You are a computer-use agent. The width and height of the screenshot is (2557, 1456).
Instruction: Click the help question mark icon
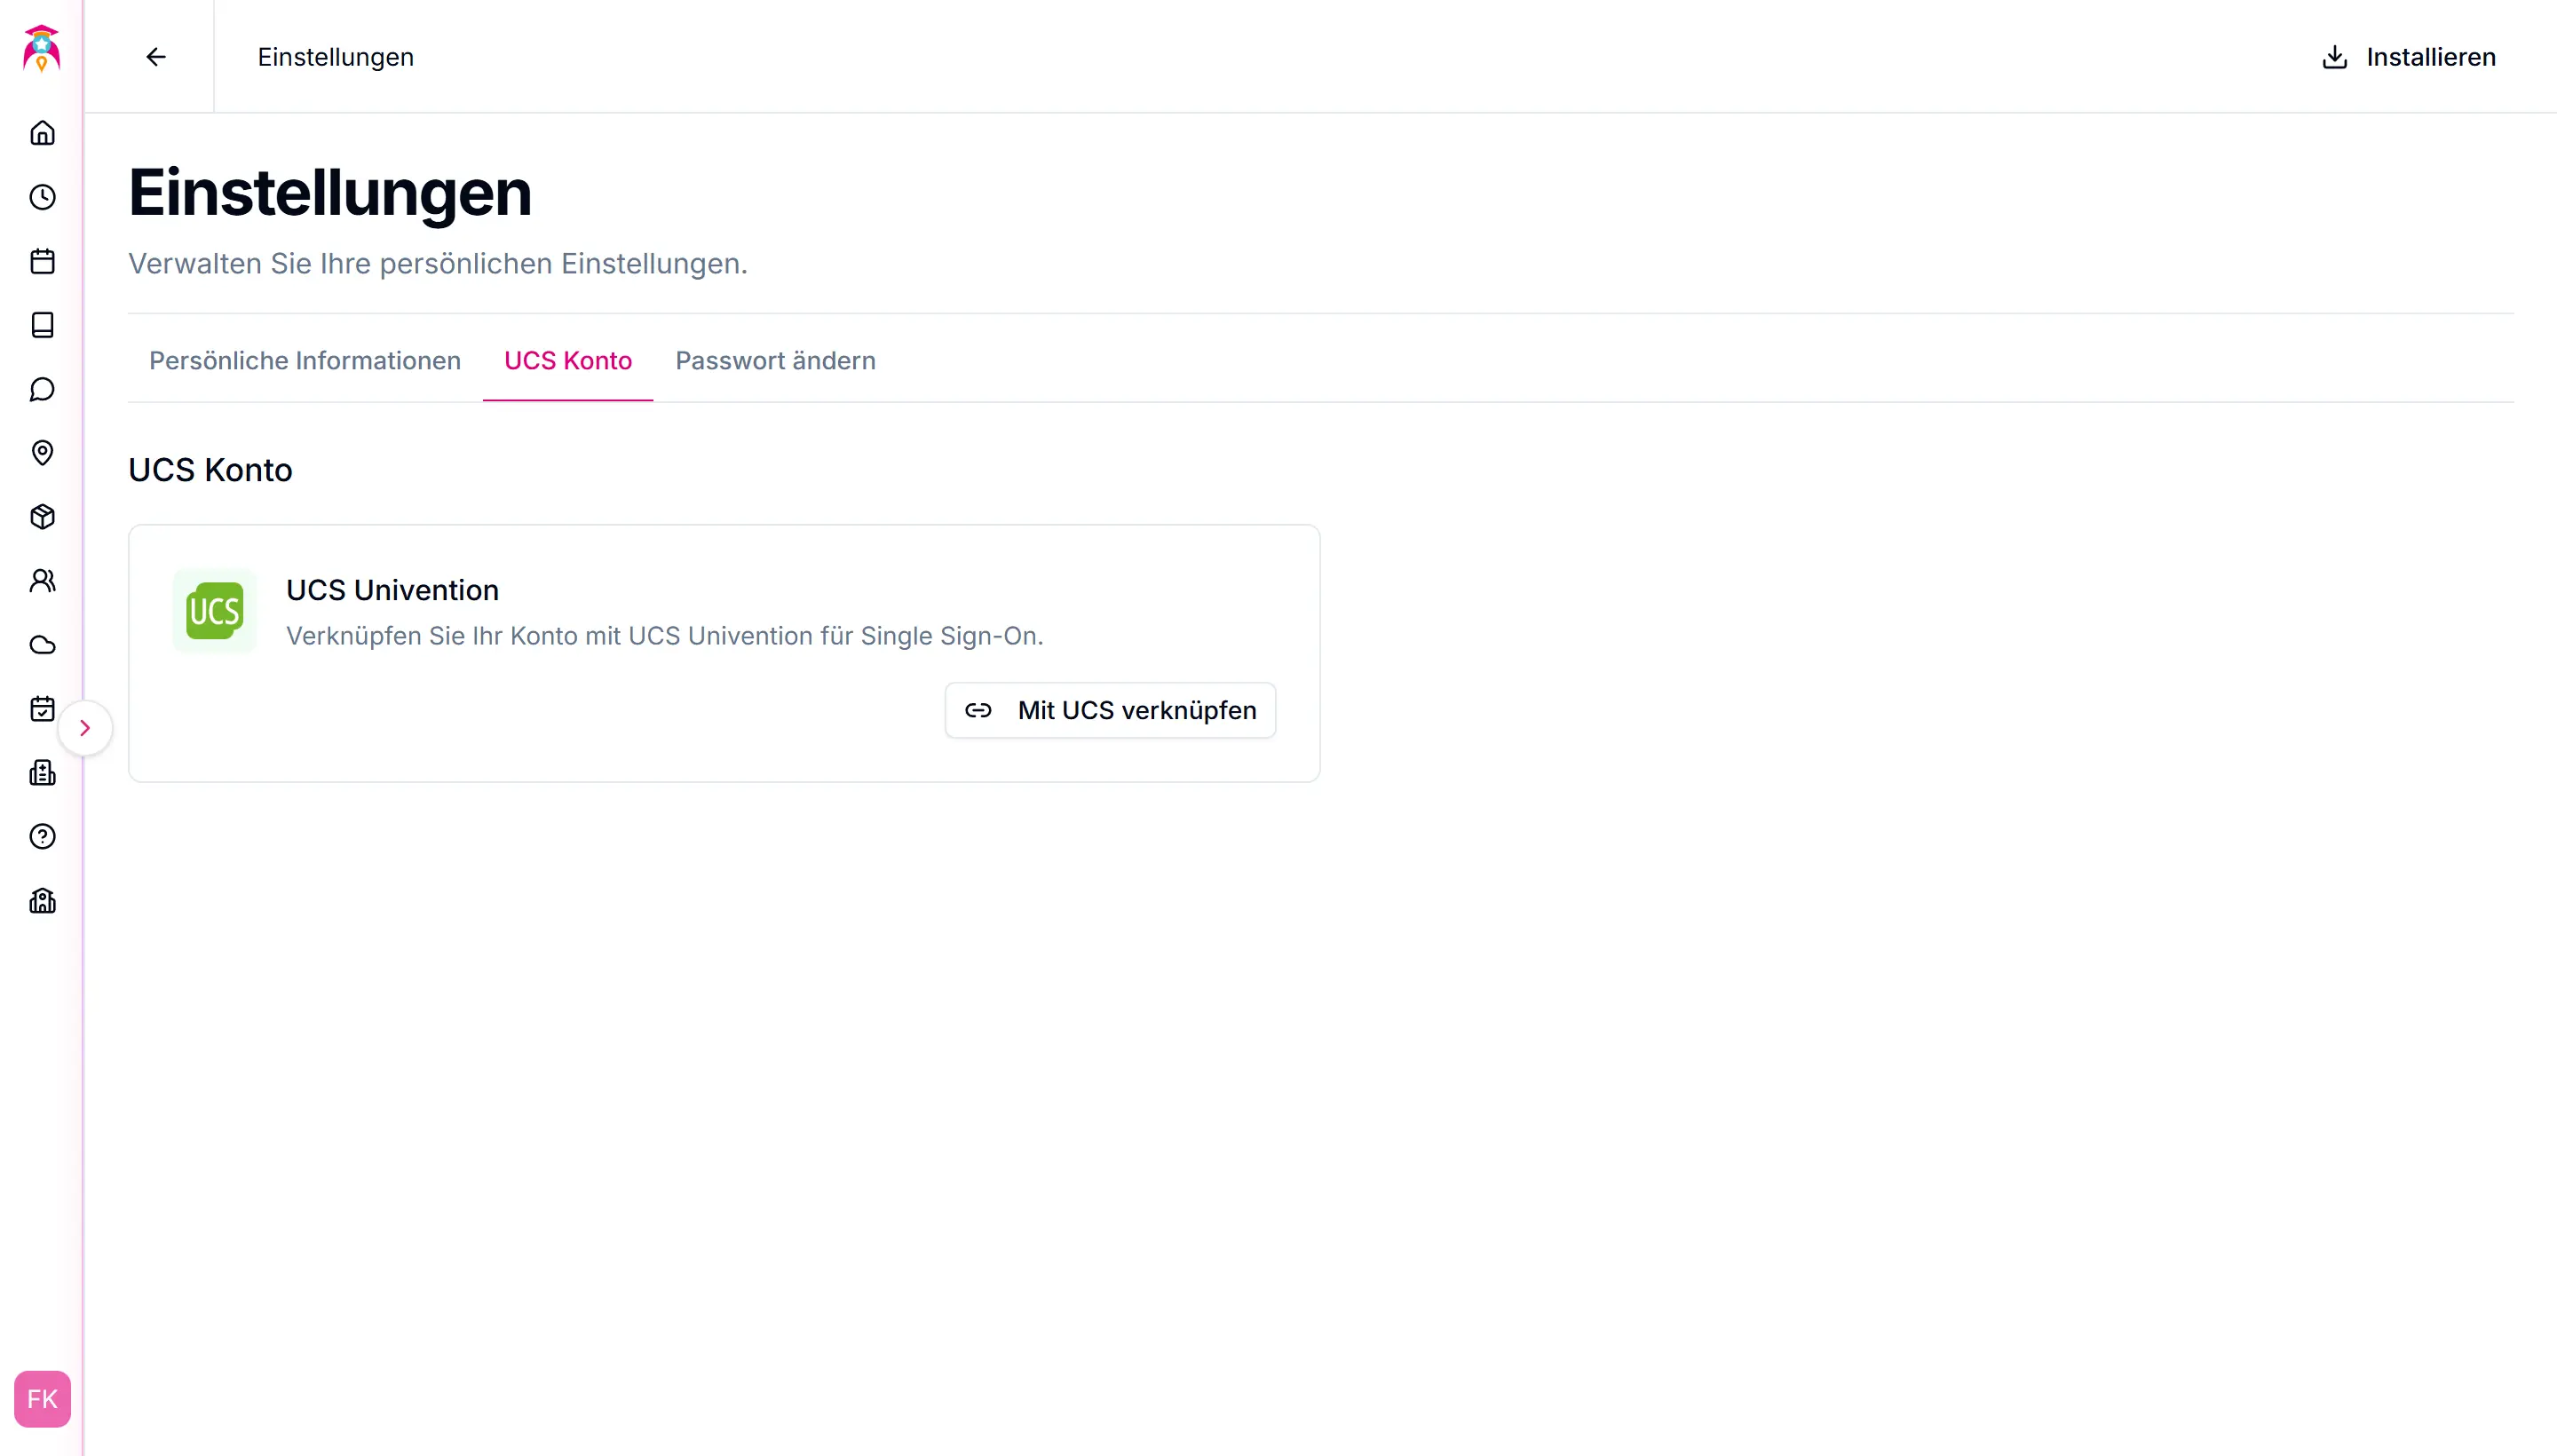(x=42, y=837)
